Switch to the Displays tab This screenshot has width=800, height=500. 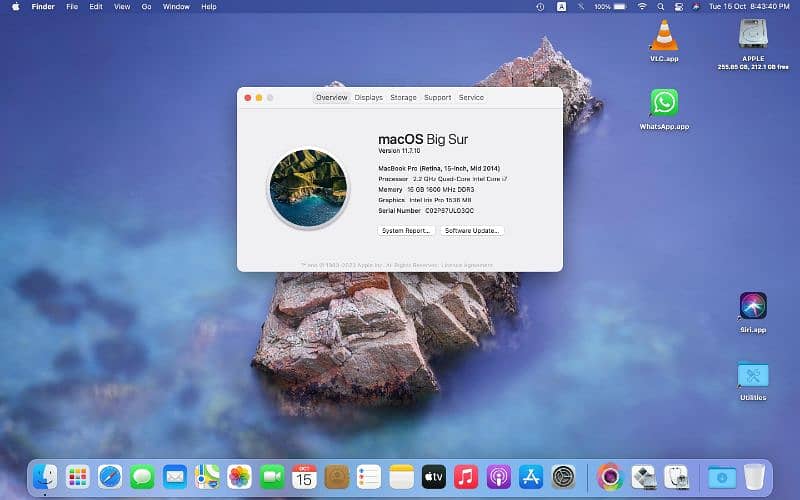tap(368, 98)
